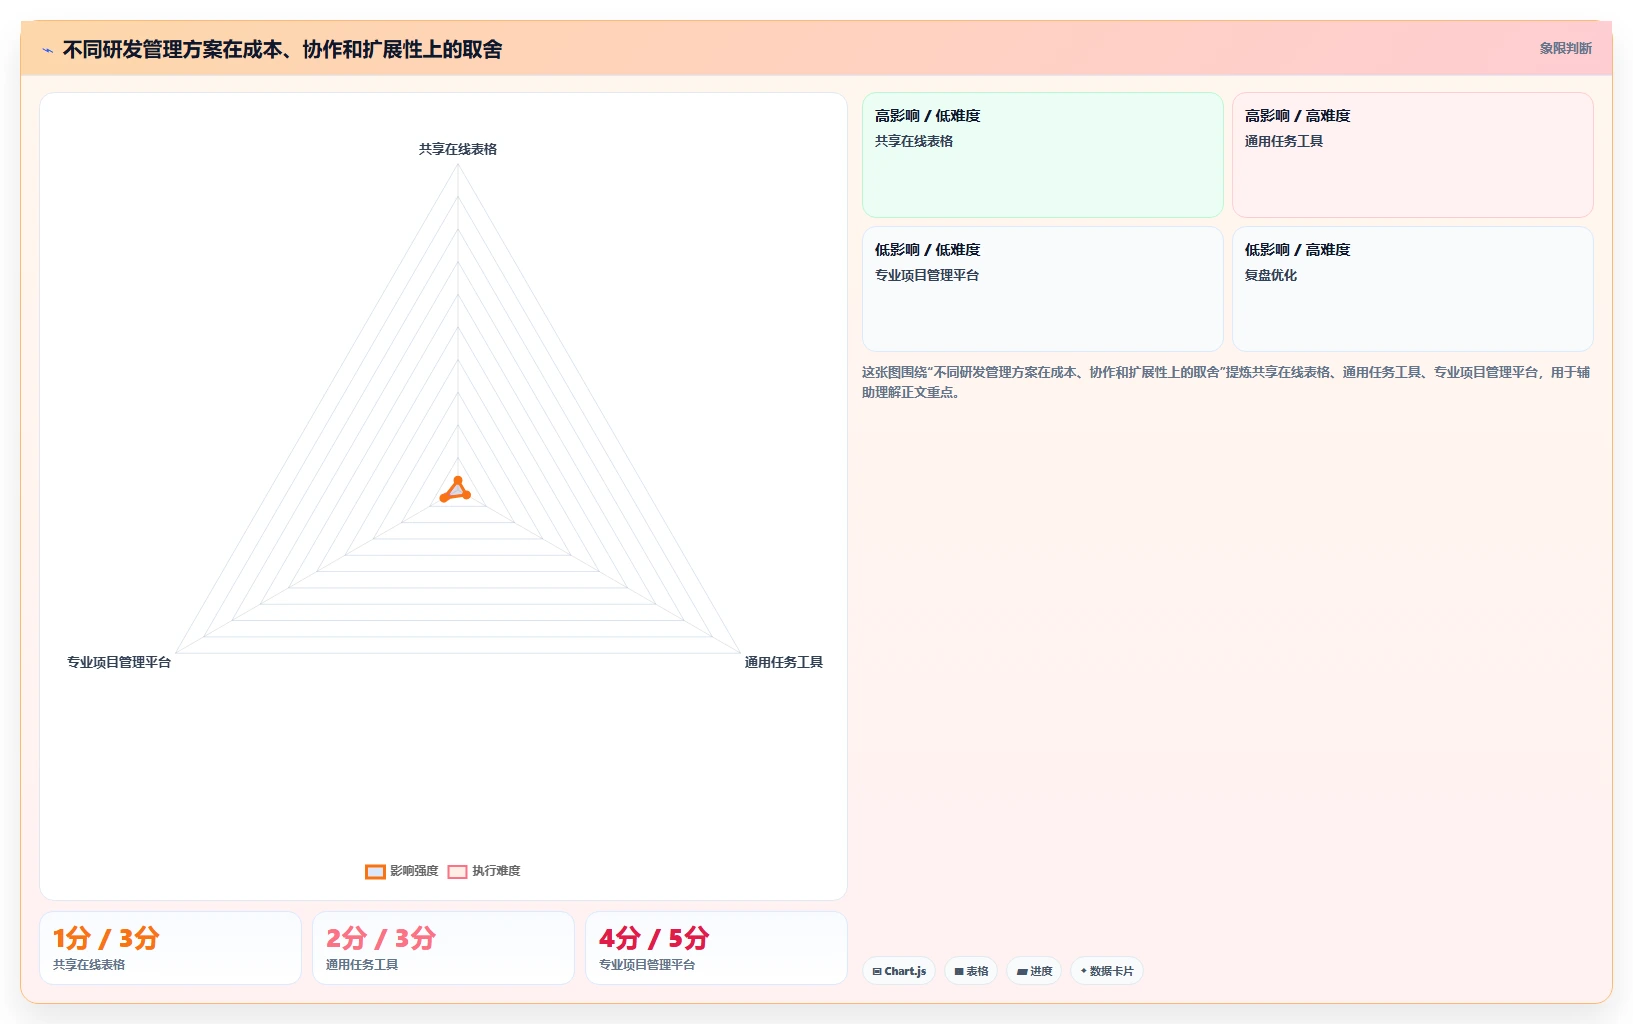Click the icon inside Chart.js chip

pos(877,971)
